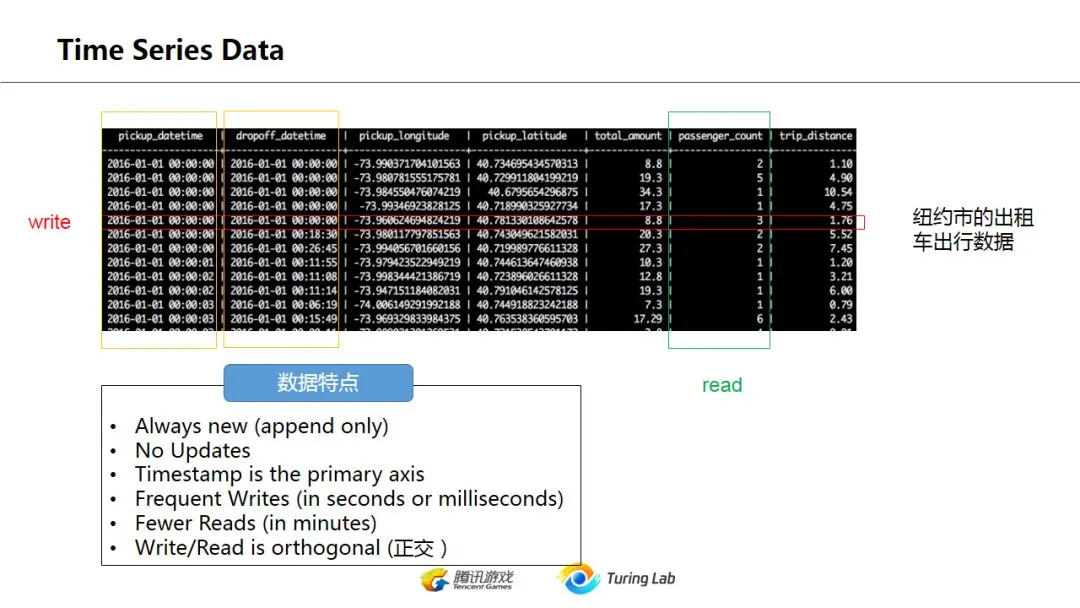
Task: Click trip_distance value 4.90
Action: [841, 178]
